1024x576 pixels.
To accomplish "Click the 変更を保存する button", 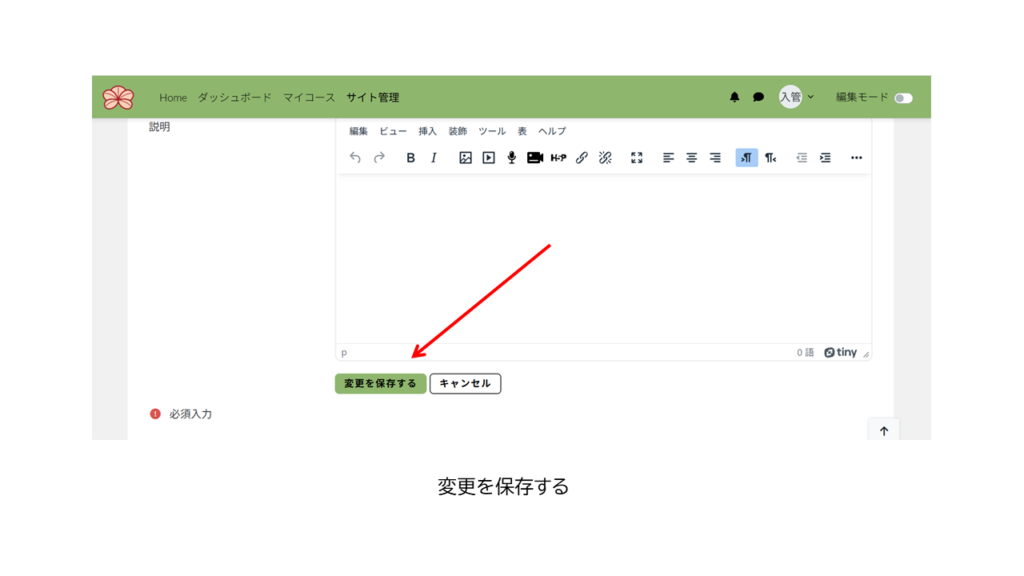I will point(380,383).
